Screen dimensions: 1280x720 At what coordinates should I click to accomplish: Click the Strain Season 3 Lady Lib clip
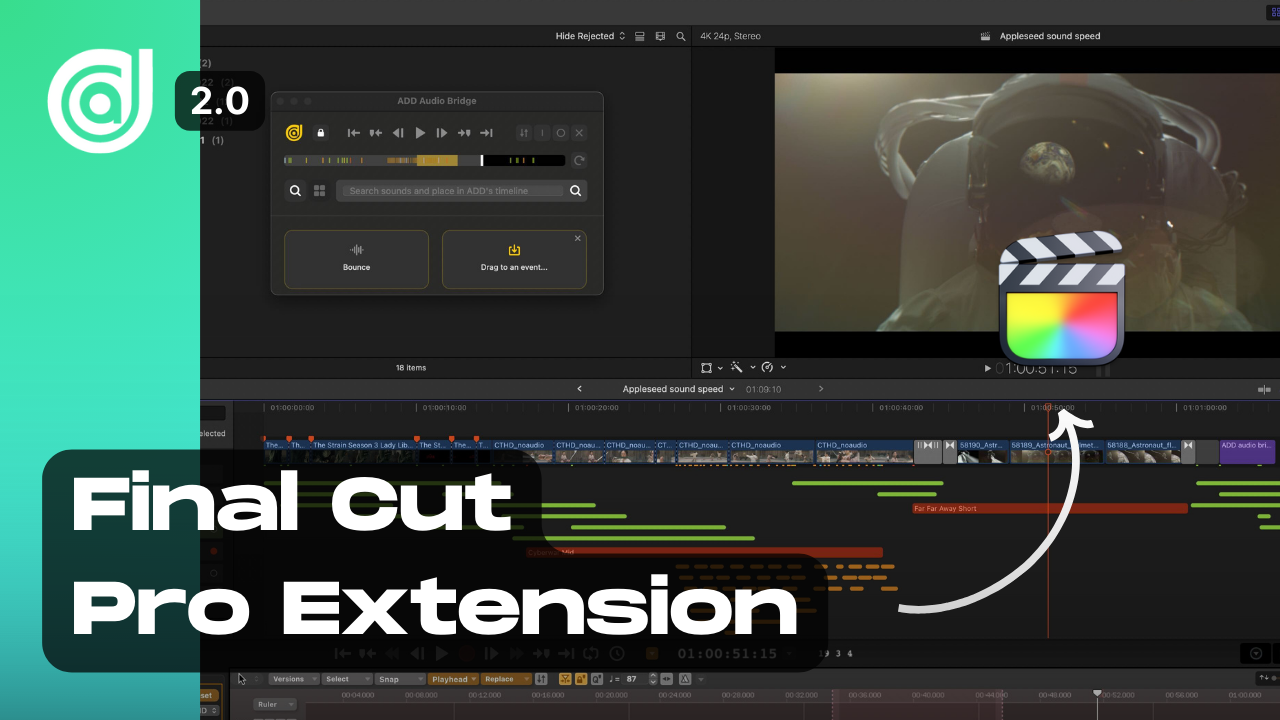coord(363,452)
